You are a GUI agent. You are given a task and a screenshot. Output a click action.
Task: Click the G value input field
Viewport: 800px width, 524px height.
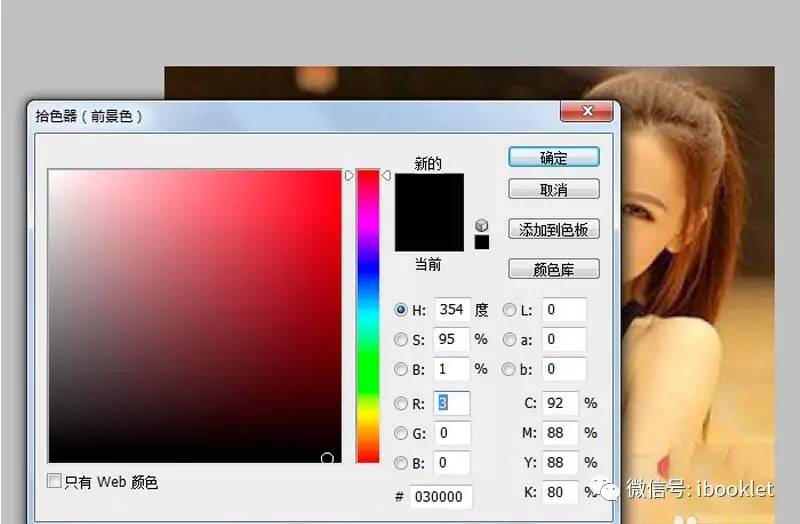(452, 433)
